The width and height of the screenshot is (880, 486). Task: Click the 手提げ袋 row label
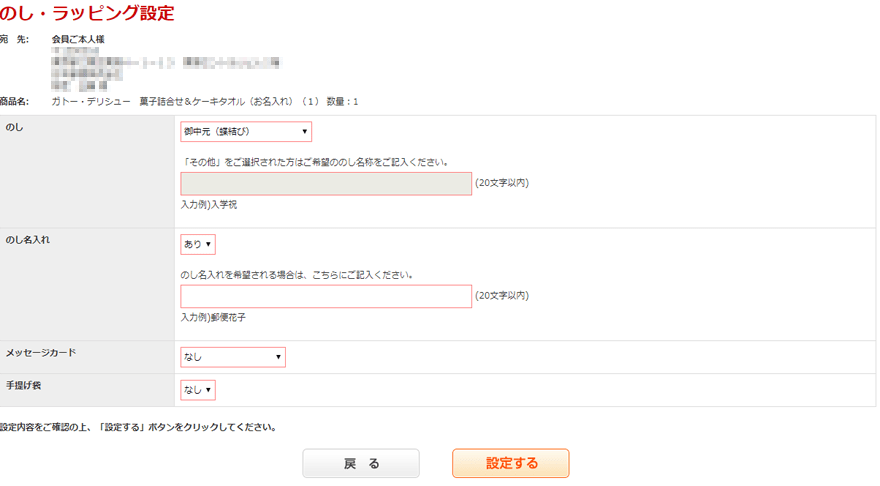25,385
